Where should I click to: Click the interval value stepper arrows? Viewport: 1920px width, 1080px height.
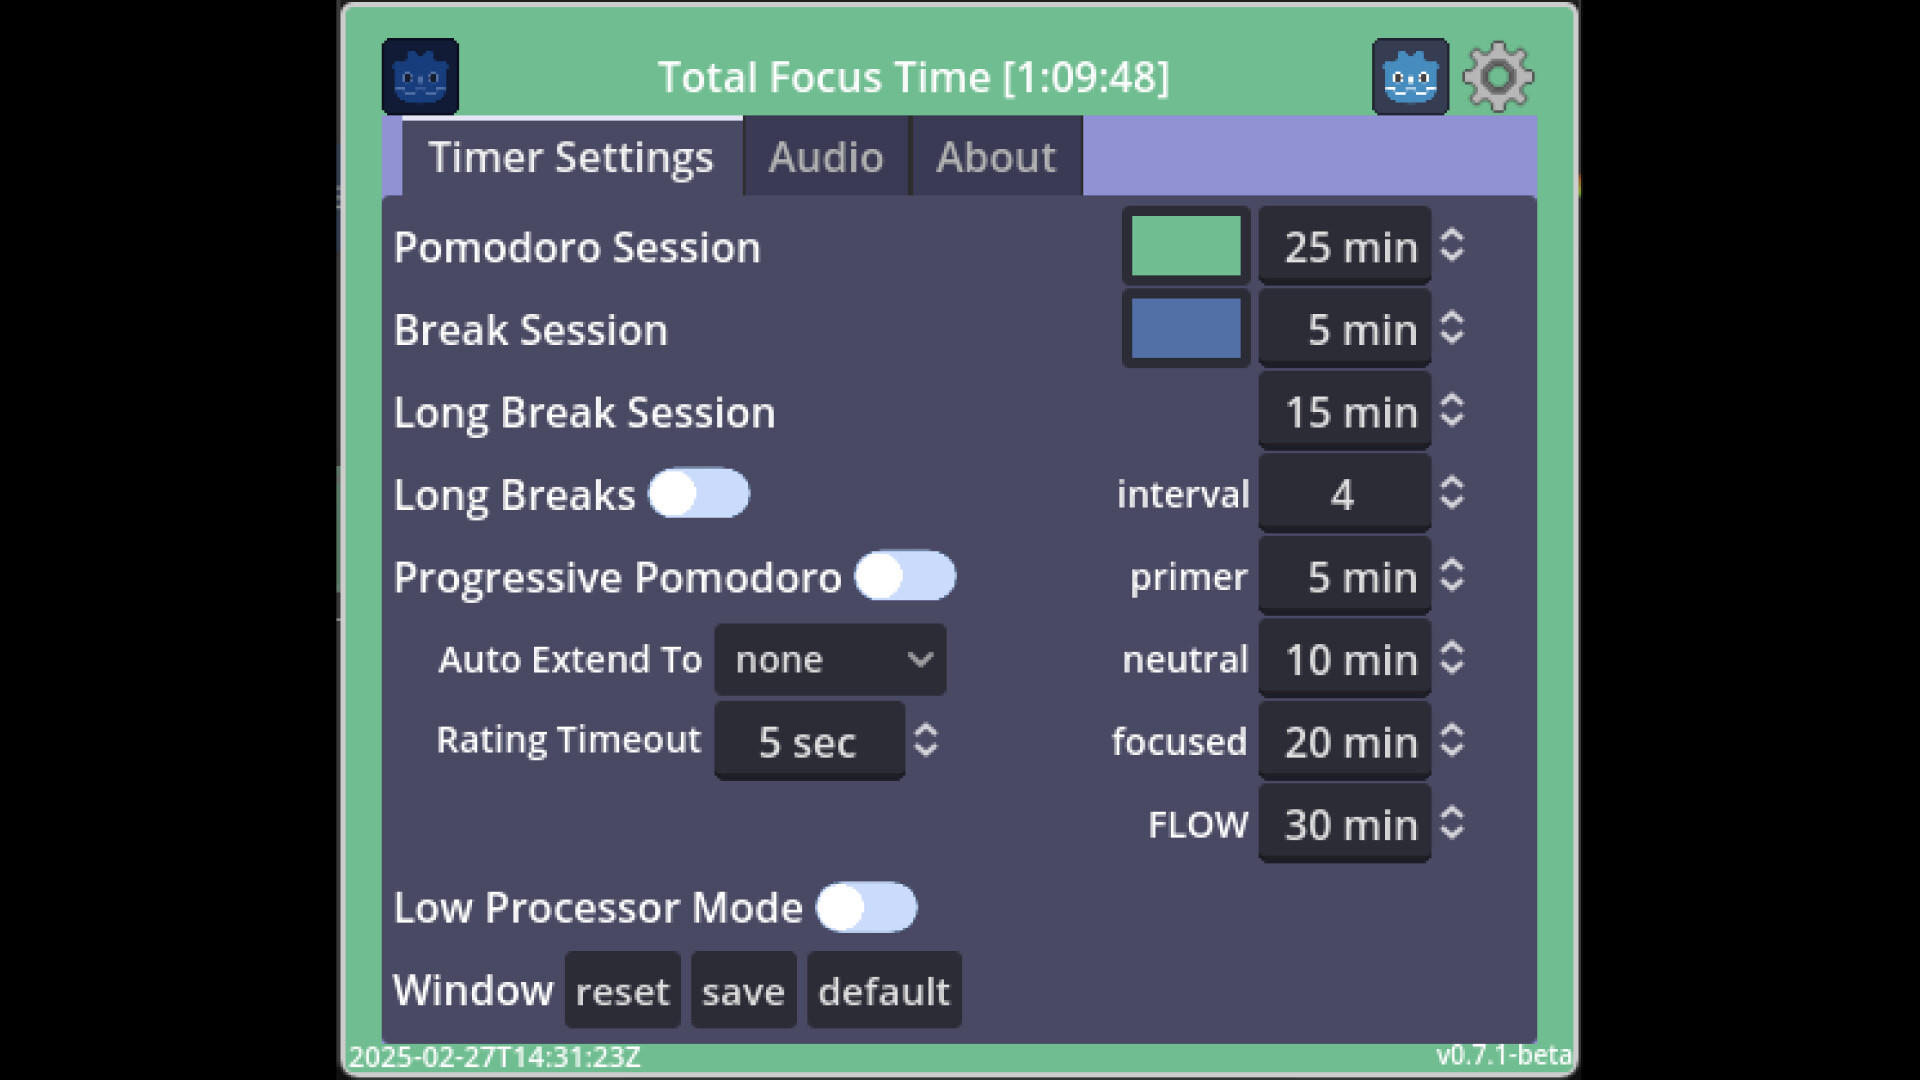(x=1452, y=493)
